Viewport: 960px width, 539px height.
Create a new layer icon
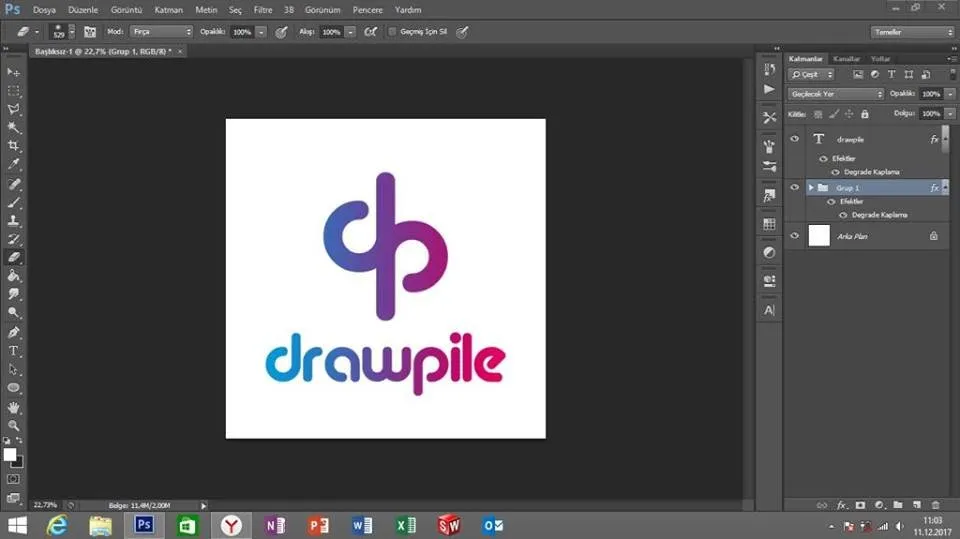[917, 505]
